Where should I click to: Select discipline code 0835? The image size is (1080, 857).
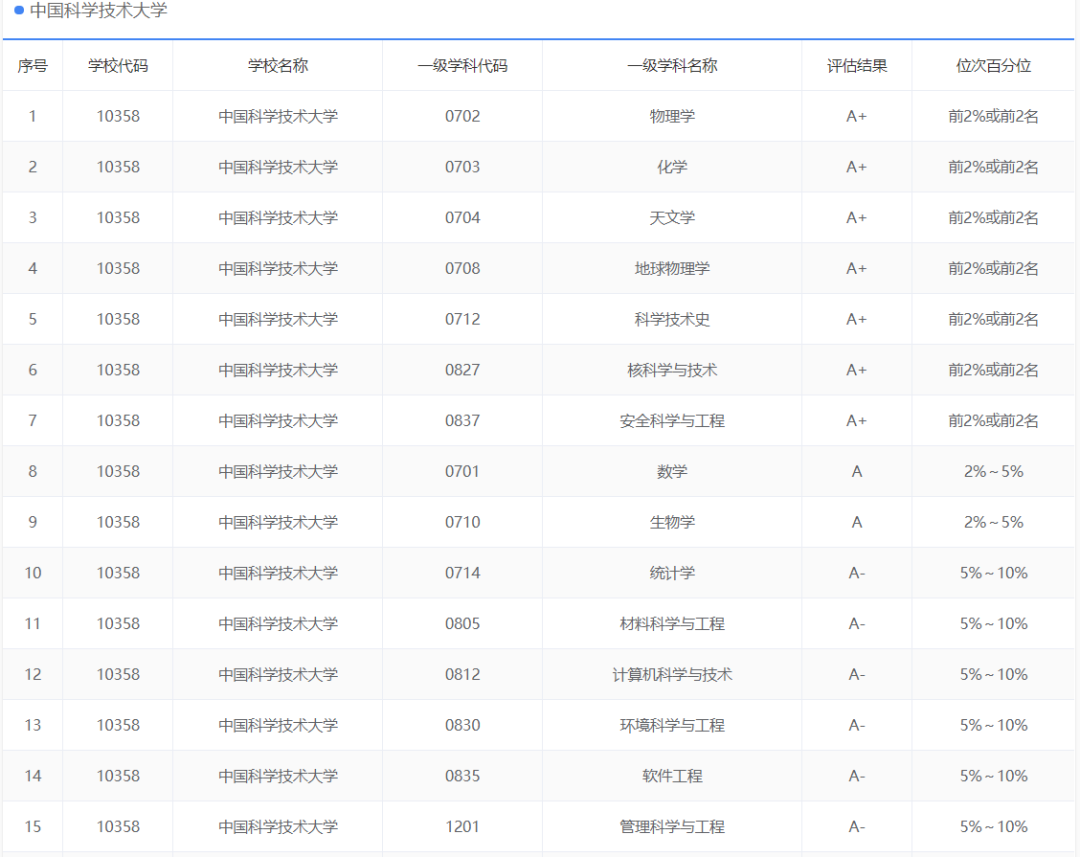[x=463, y=776]
